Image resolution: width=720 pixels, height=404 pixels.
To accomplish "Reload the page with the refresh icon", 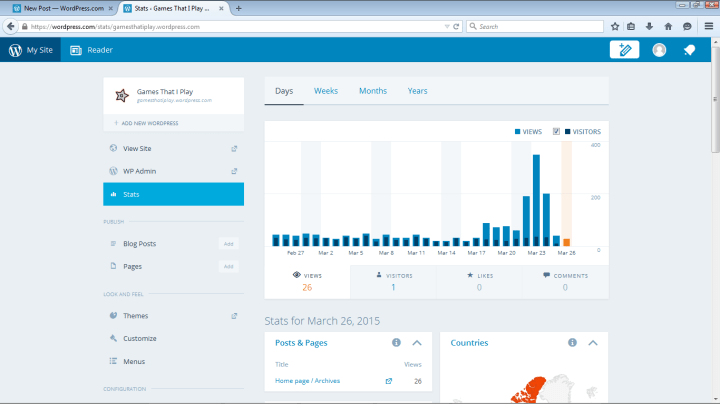I will (x=456, y=27).
